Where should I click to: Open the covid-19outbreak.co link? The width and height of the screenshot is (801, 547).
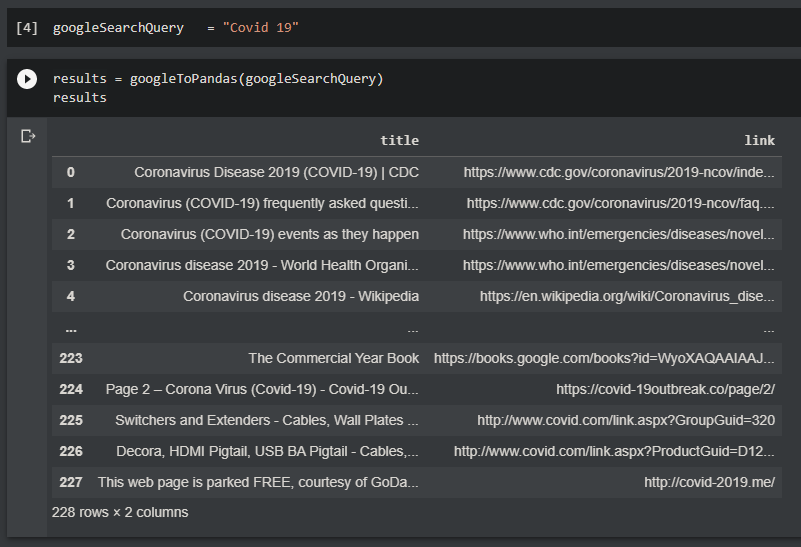[x=665, y=389]
